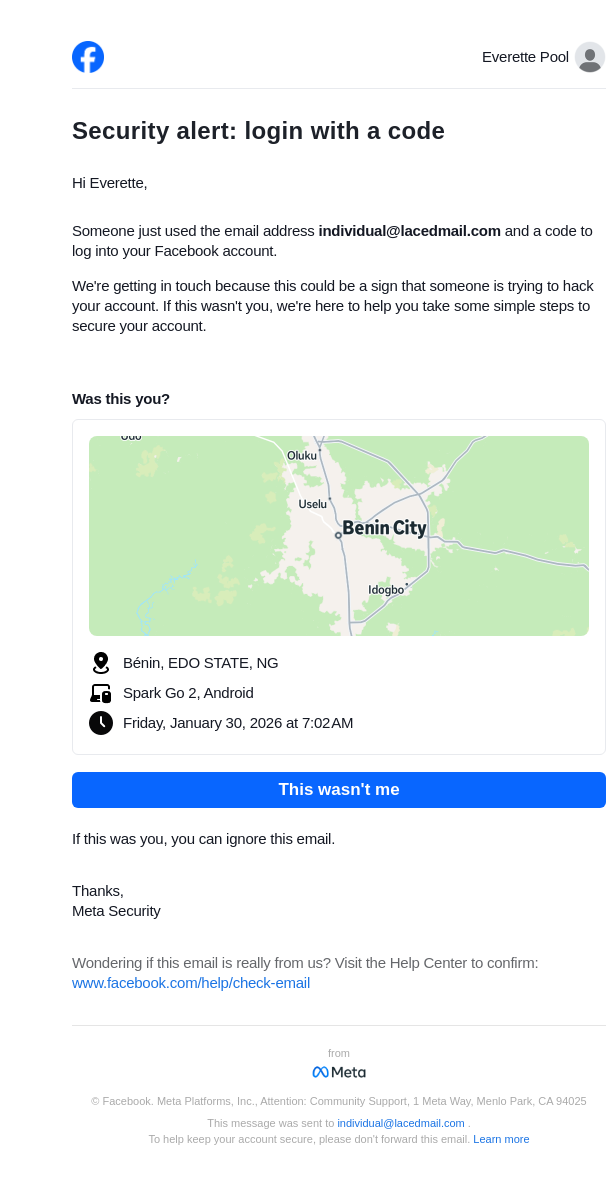
Task: Click the Learn more link
Action: [x=501, y=1139]
